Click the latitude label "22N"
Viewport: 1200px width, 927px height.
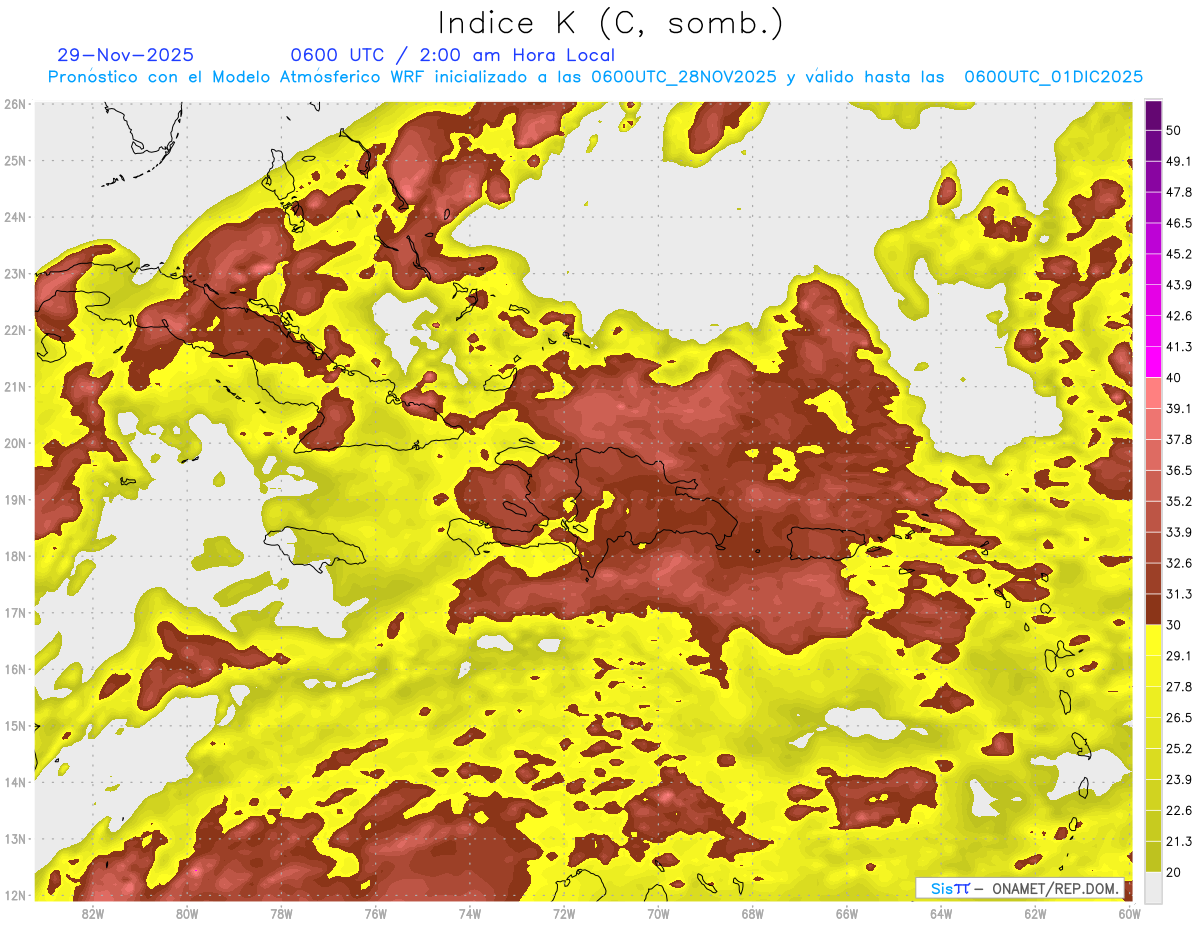(x=14, y=330)
